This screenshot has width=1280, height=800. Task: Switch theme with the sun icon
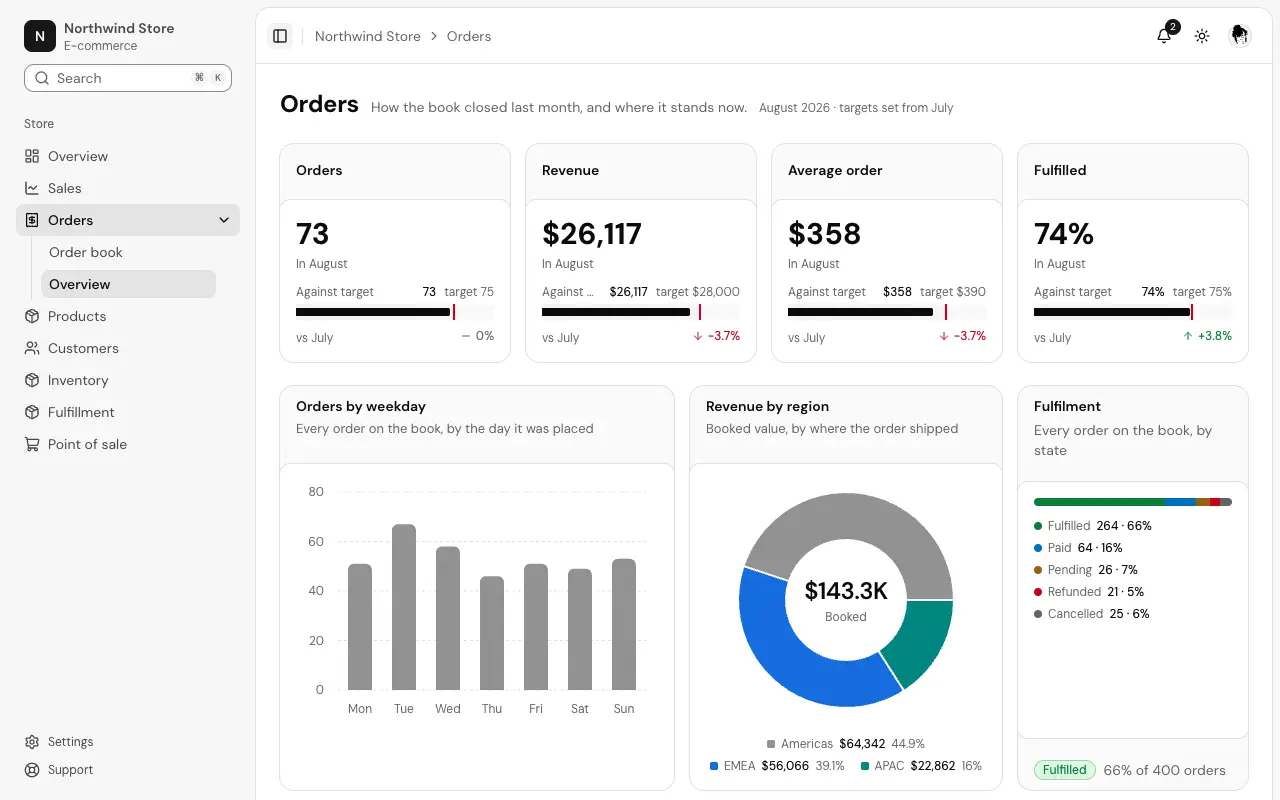point(1202,36)
